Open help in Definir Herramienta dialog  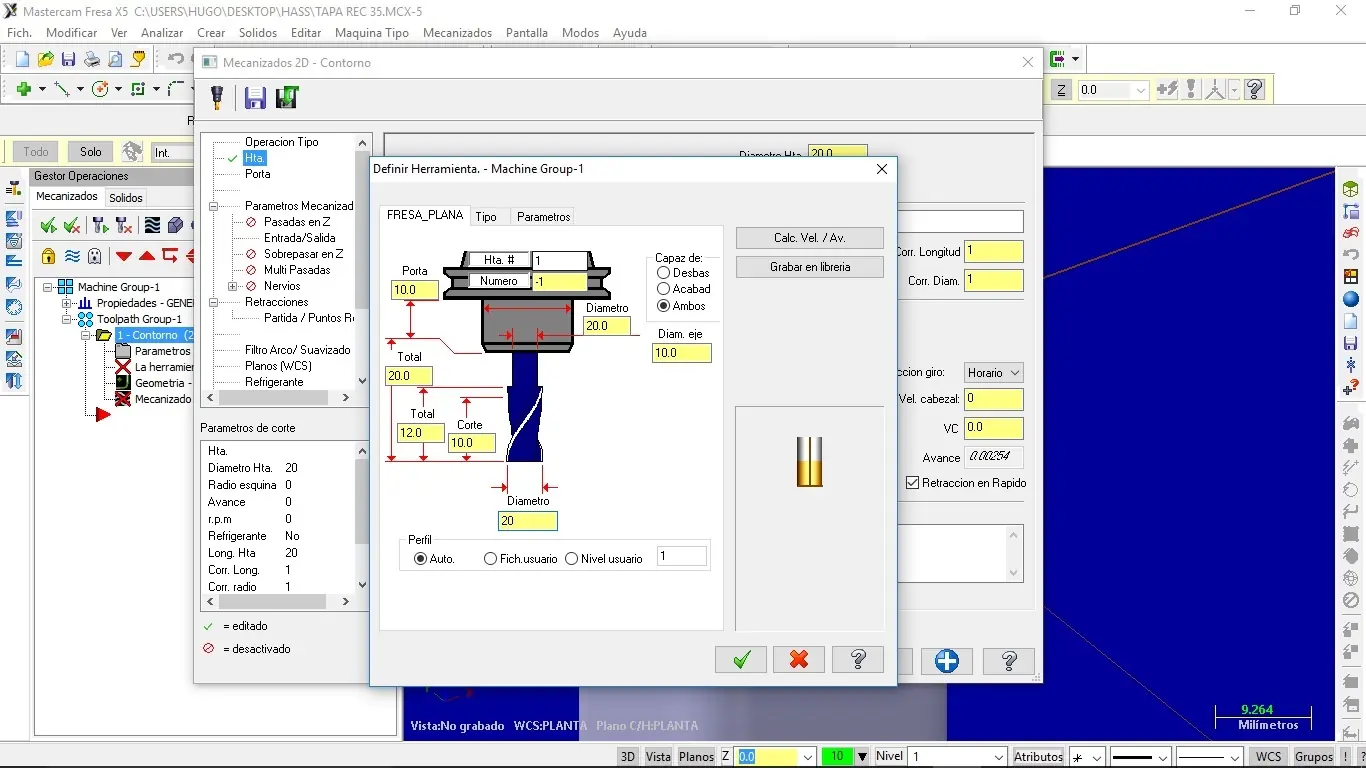tap(858, 660)
